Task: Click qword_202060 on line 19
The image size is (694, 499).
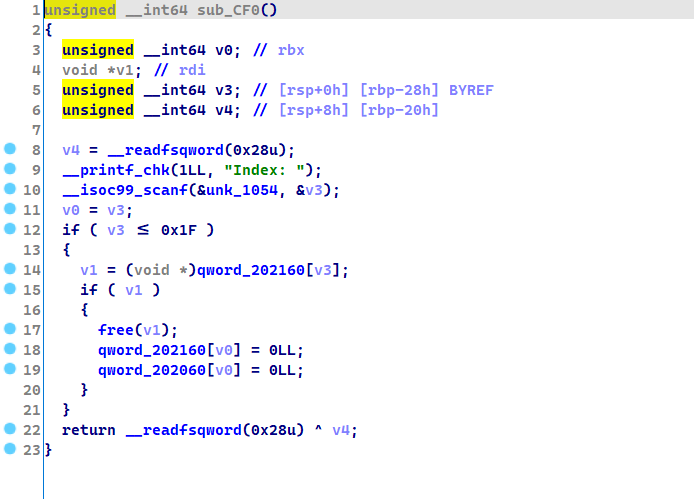Action: coord(152,370)
